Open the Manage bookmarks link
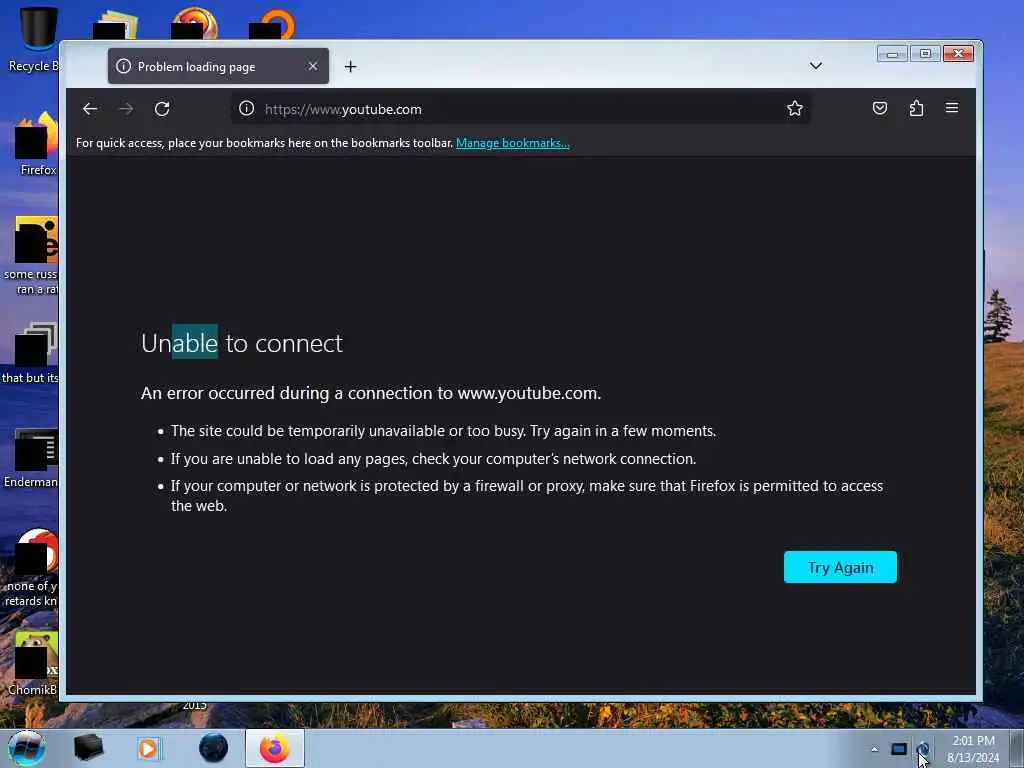The height and width of the screenshot is (768, 1024). click(513, 143)
